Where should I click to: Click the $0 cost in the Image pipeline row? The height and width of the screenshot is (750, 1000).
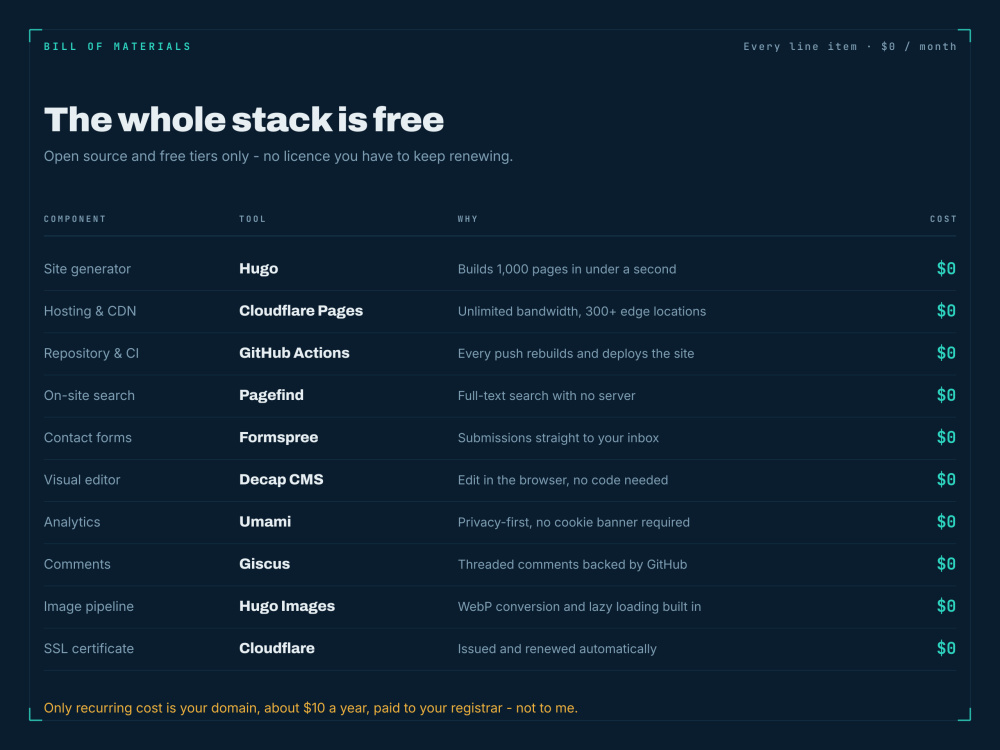pos(946,605)
